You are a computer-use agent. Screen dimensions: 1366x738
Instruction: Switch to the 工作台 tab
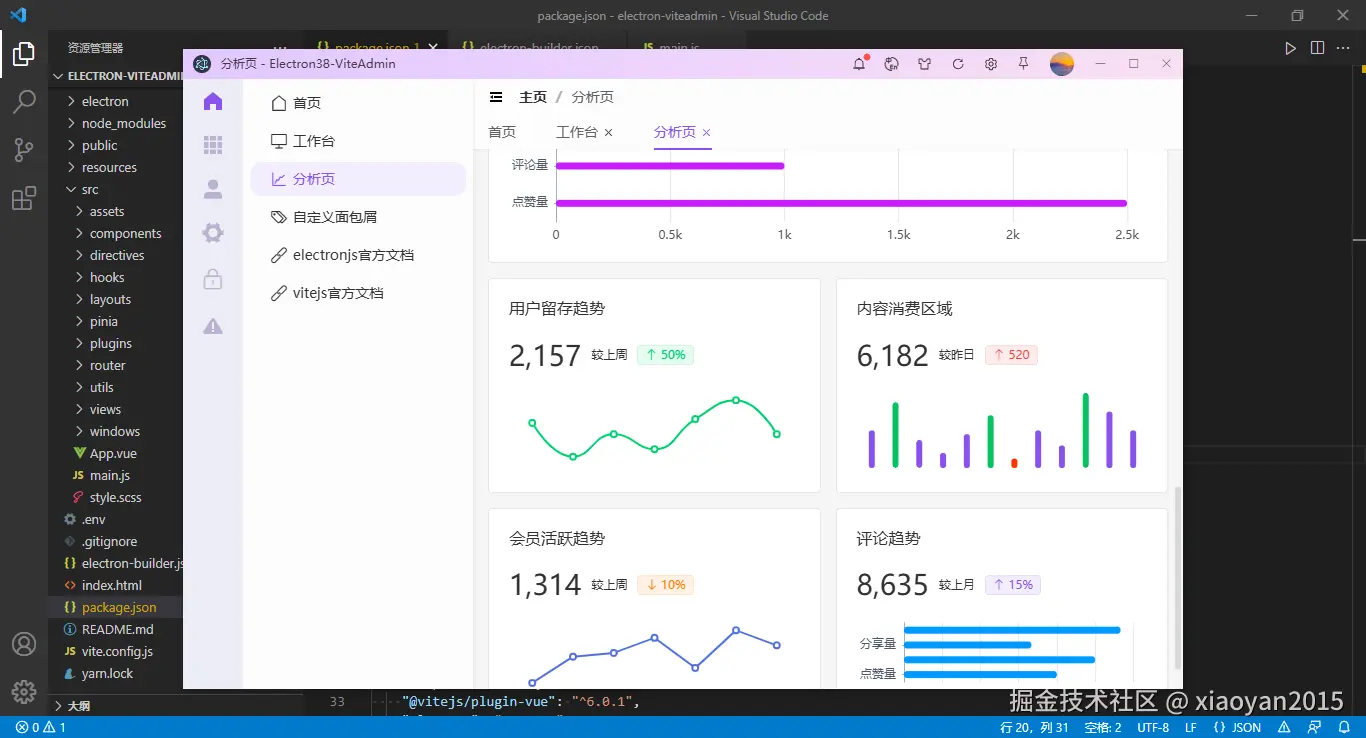[578, 131]
